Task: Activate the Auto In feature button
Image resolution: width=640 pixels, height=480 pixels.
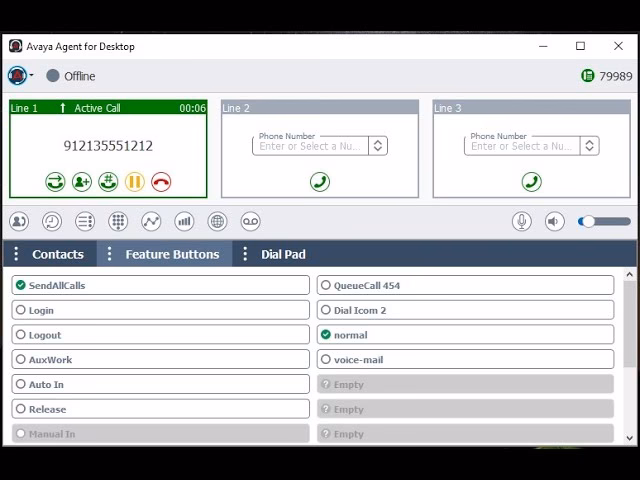Action: (160, 384)
